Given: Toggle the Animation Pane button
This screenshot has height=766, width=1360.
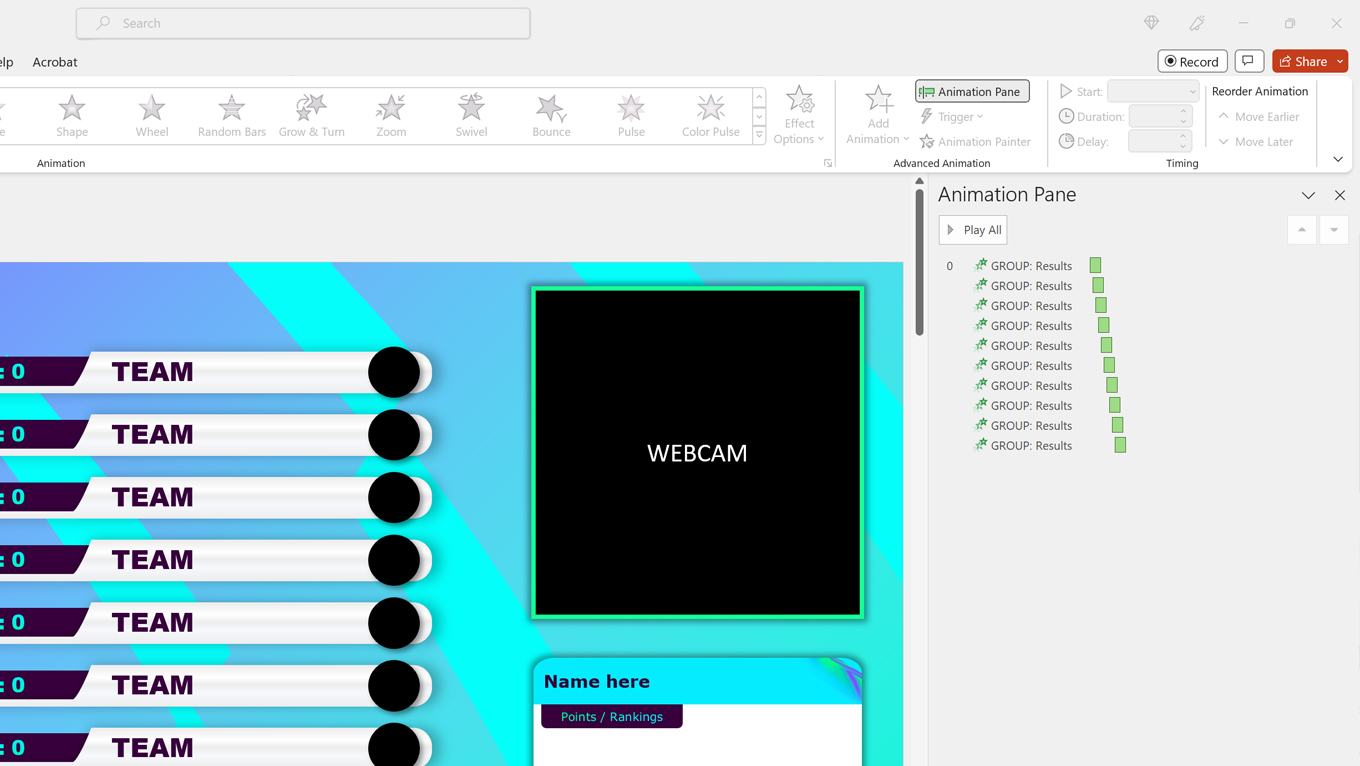Looking at the screenshot, I should tap(972, 91).
